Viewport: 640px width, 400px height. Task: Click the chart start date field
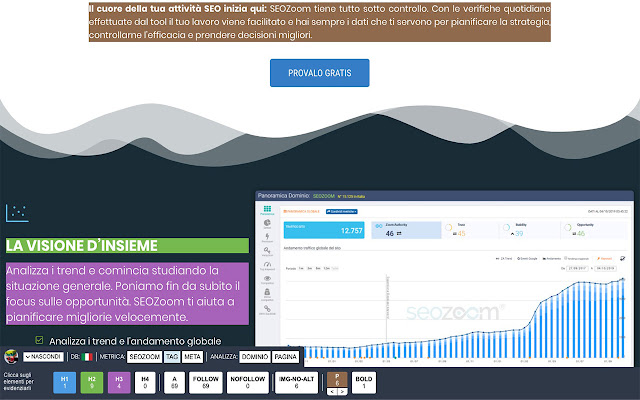(x=577, y=269)
